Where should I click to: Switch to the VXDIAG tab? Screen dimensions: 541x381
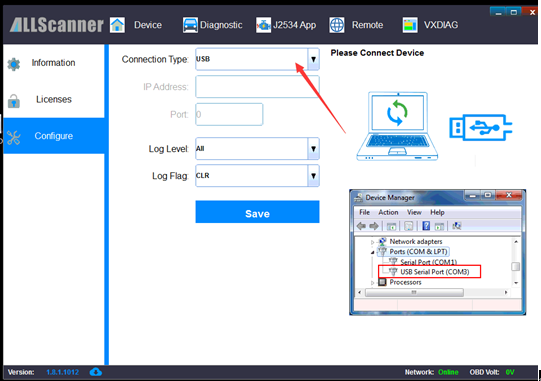pos(441,25)
